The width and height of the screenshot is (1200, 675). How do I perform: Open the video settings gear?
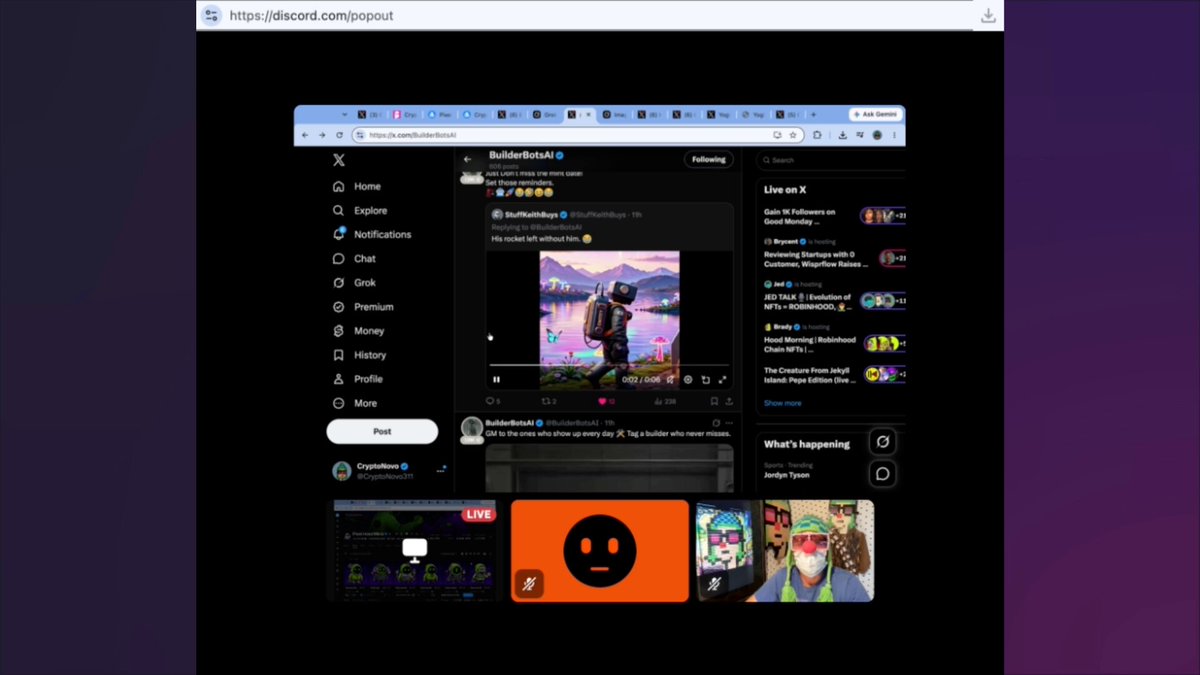(x=688, y=380)
